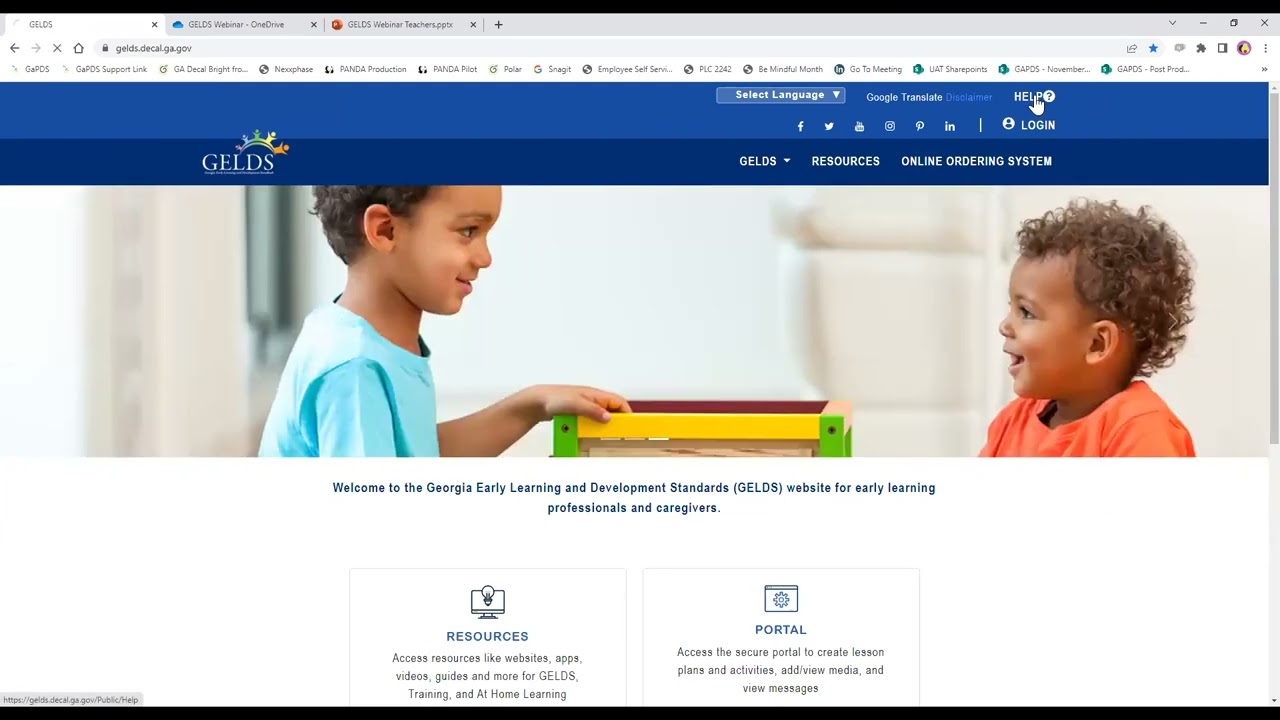Stop page loading with X button
Image resolution: width=1280 pixels, height=720 pixels.
57,48
